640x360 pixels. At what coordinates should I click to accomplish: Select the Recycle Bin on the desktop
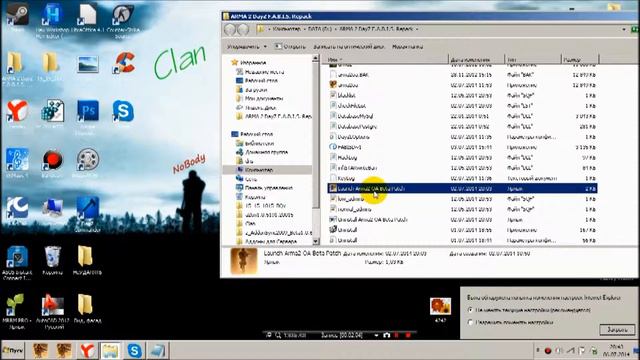click(52, 260)
